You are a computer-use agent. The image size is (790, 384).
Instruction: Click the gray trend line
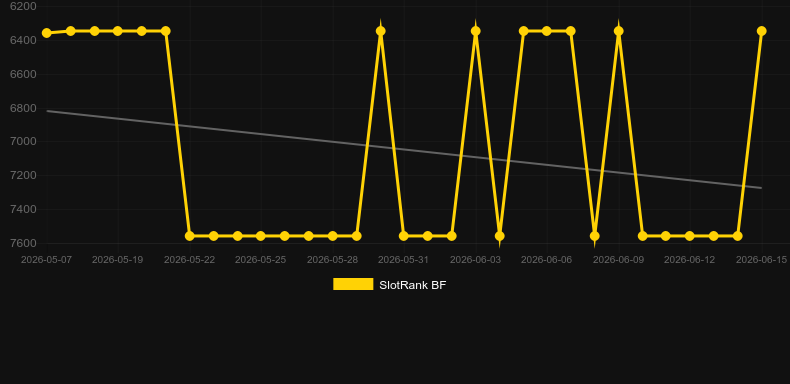click(x=404, y=149)
